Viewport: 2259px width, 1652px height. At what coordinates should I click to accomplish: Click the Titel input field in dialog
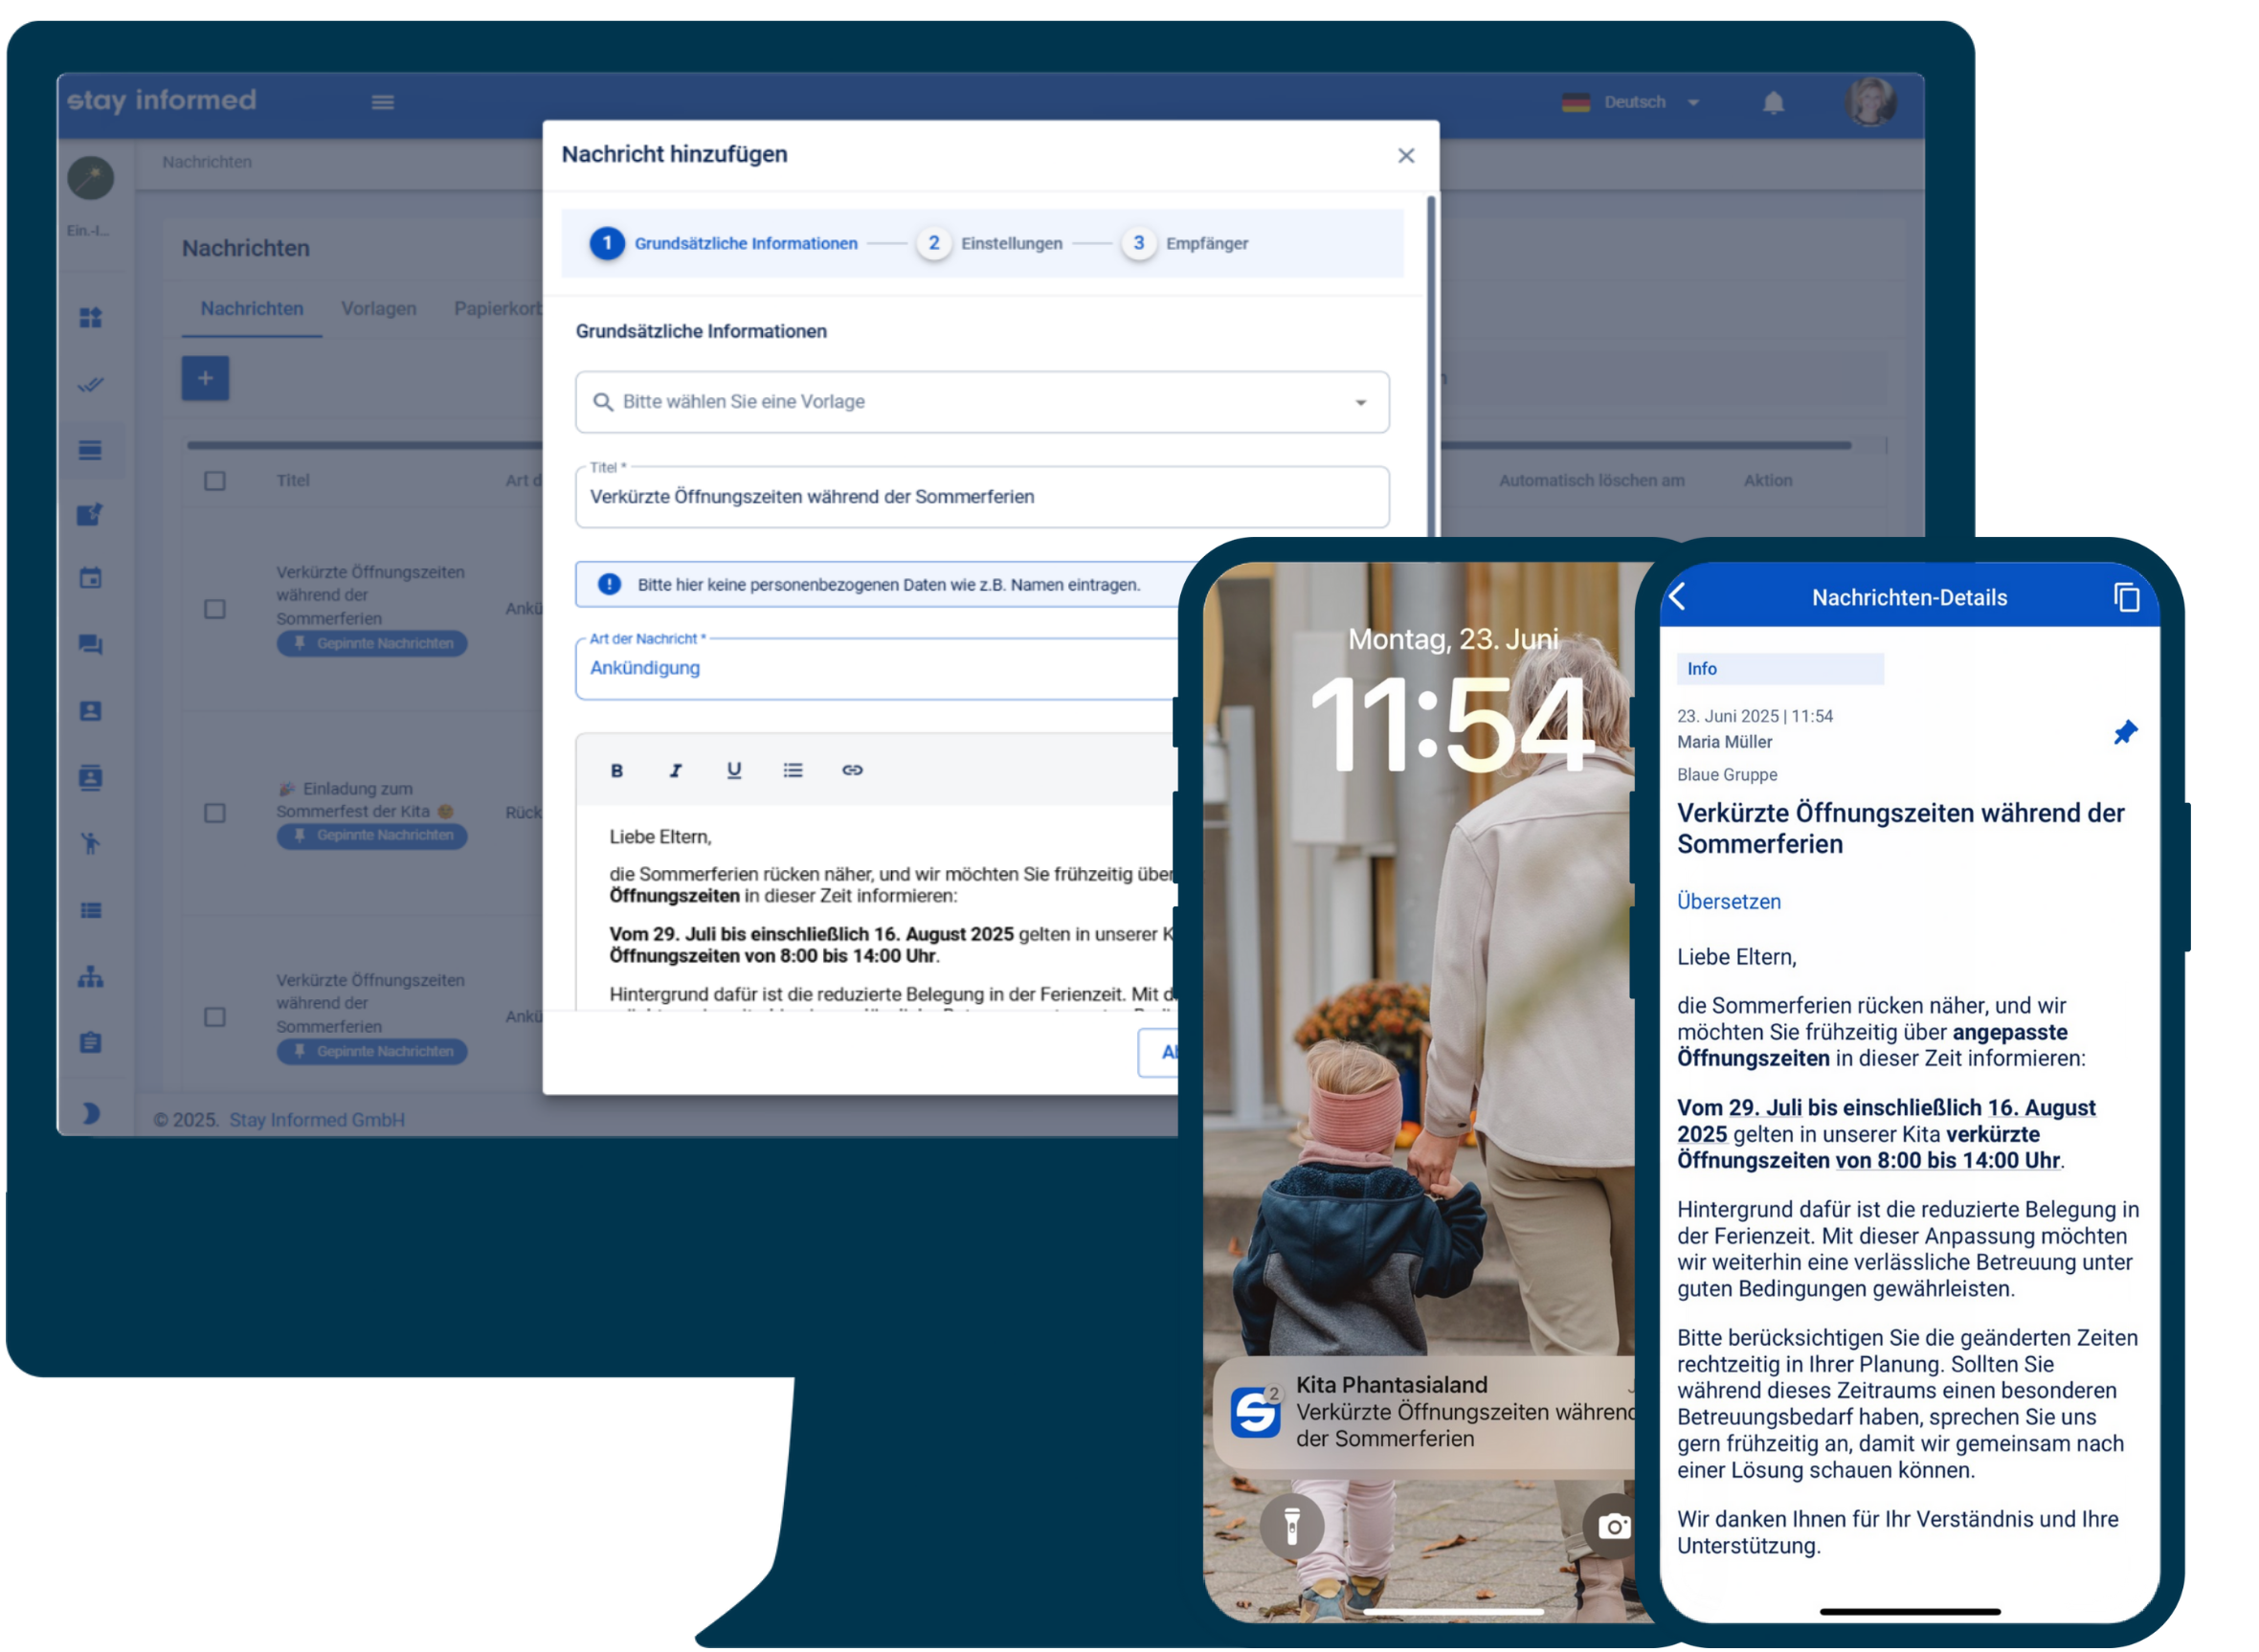click(982, 497)
